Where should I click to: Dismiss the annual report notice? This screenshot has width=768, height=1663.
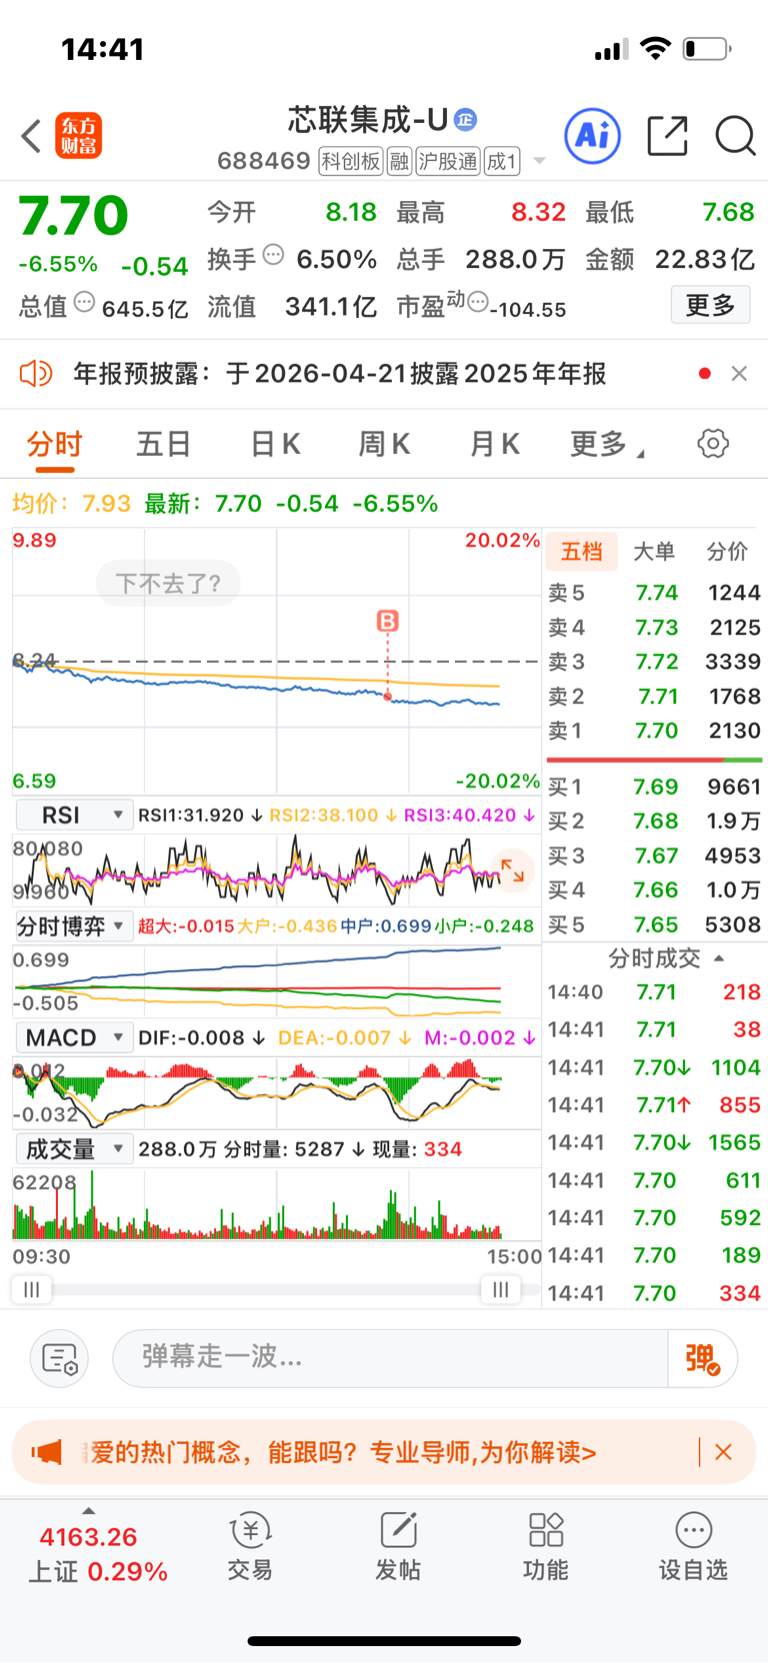739,373
